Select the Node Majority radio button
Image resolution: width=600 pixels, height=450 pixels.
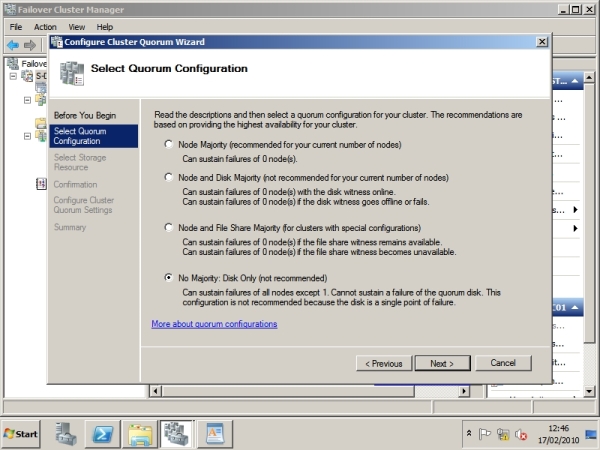(168, 144)
